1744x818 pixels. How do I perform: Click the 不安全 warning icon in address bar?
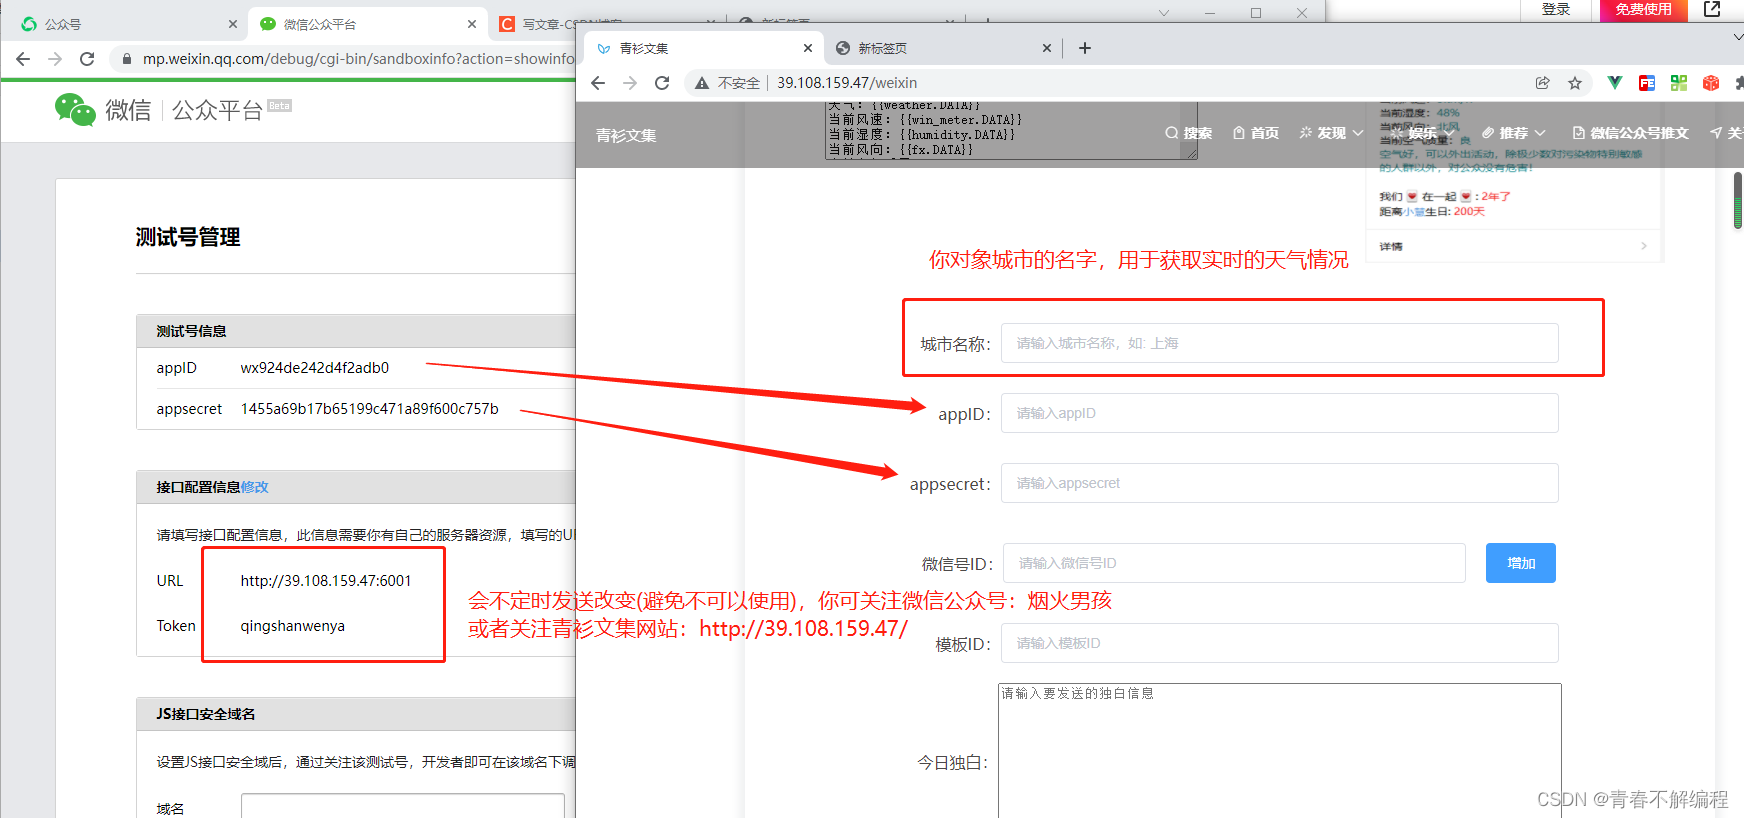702,83
